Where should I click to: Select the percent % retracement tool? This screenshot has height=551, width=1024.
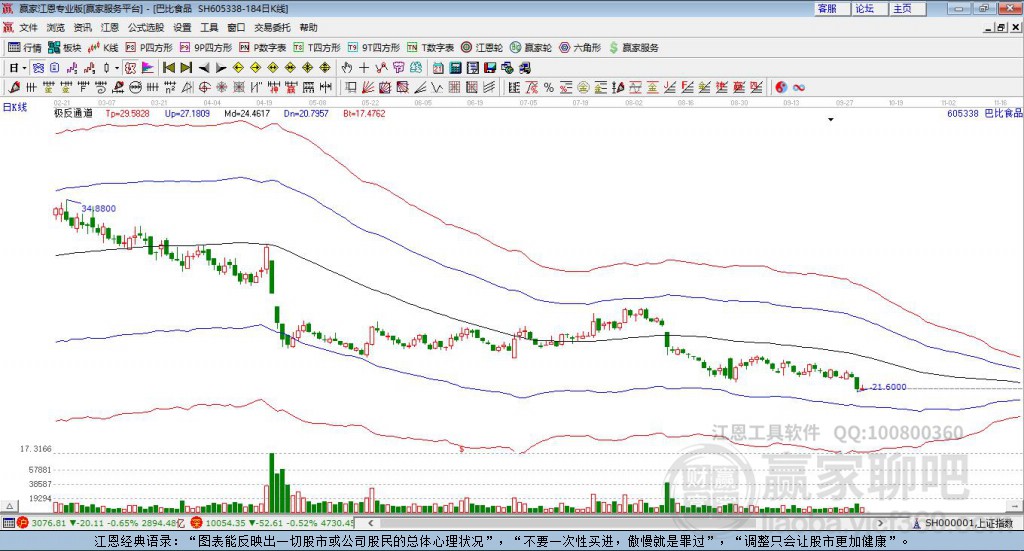pyautogui.click(x=549, y=87)
